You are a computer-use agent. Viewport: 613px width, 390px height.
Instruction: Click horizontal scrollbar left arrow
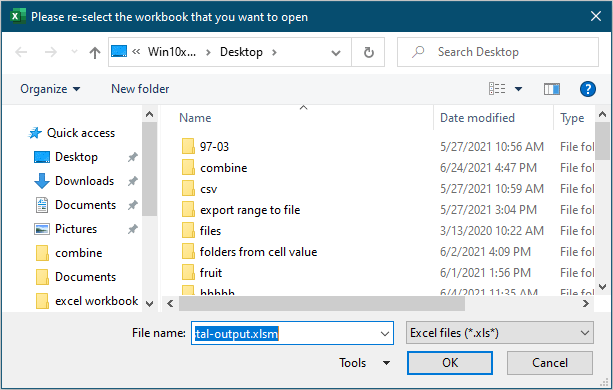170,304
